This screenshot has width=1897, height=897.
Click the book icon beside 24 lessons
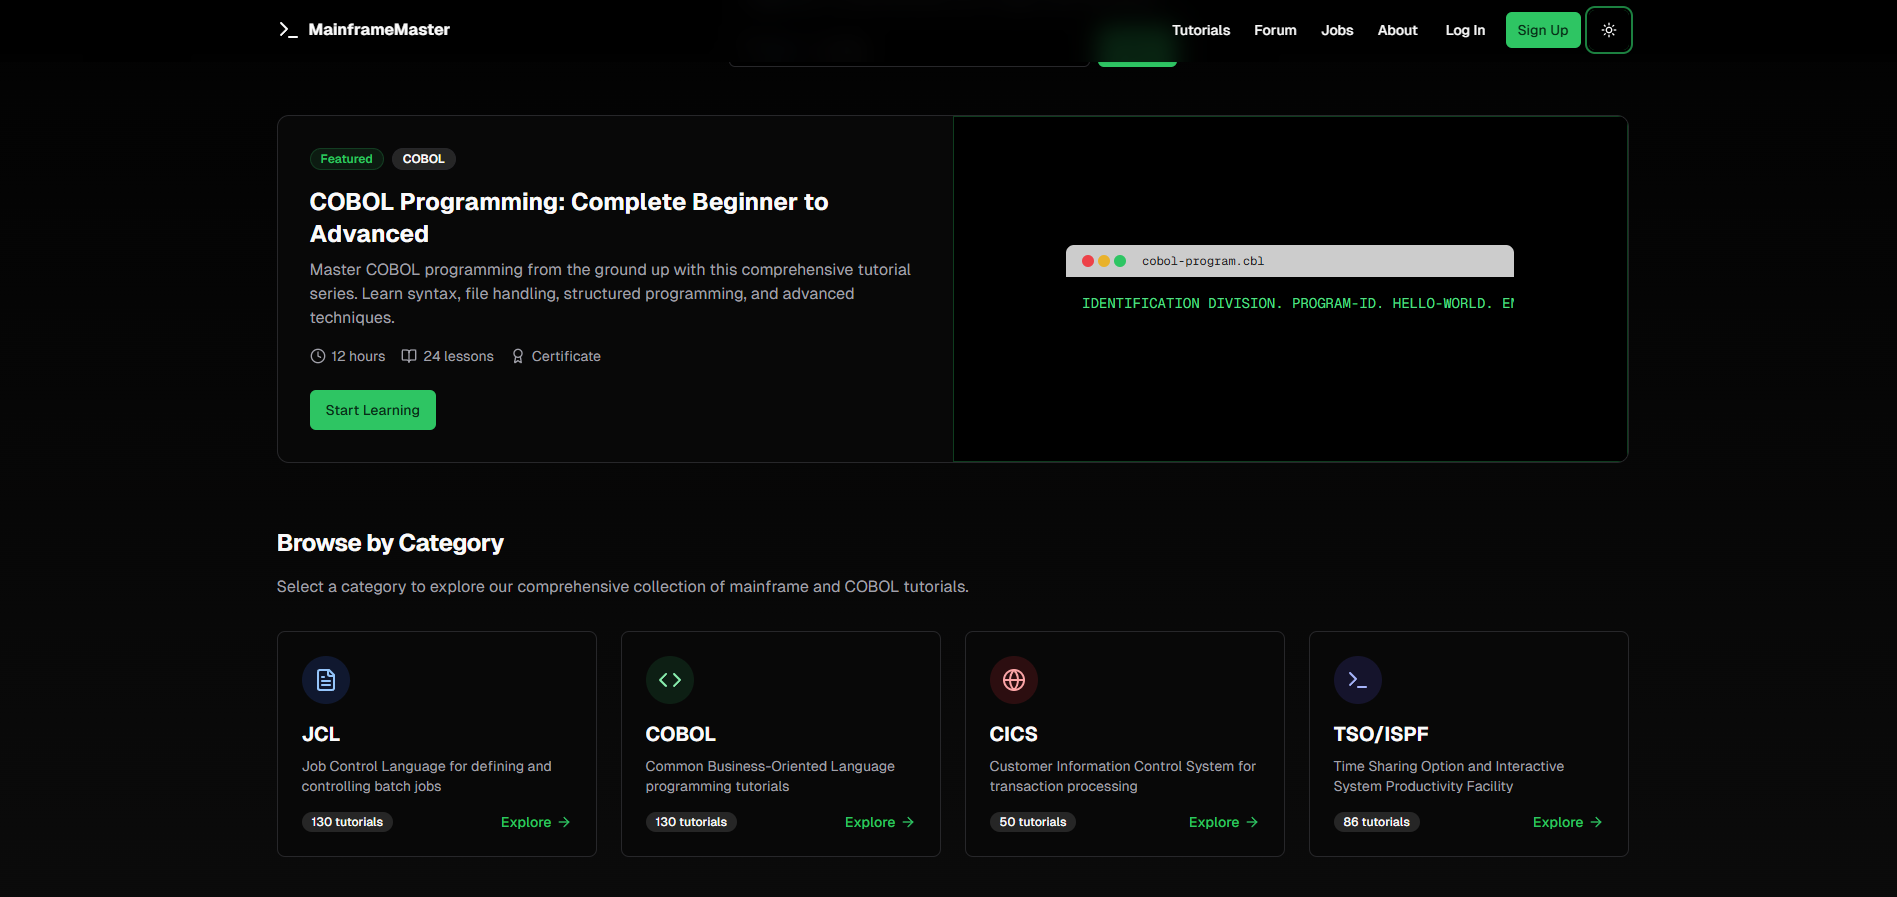click(409, 356)
